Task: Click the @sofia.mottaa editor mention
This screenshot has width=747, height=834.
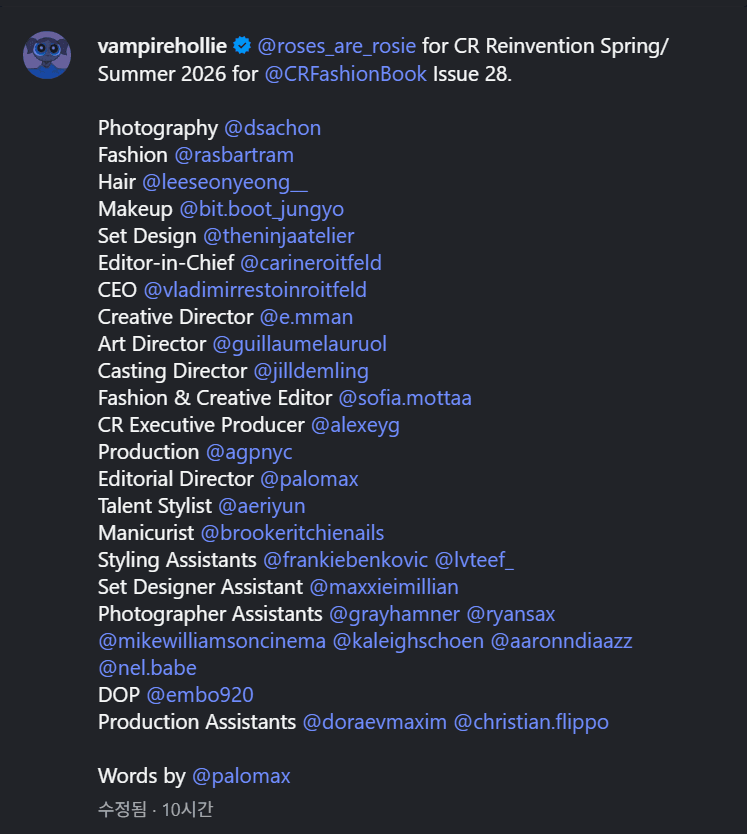Action: pos(405,398)
